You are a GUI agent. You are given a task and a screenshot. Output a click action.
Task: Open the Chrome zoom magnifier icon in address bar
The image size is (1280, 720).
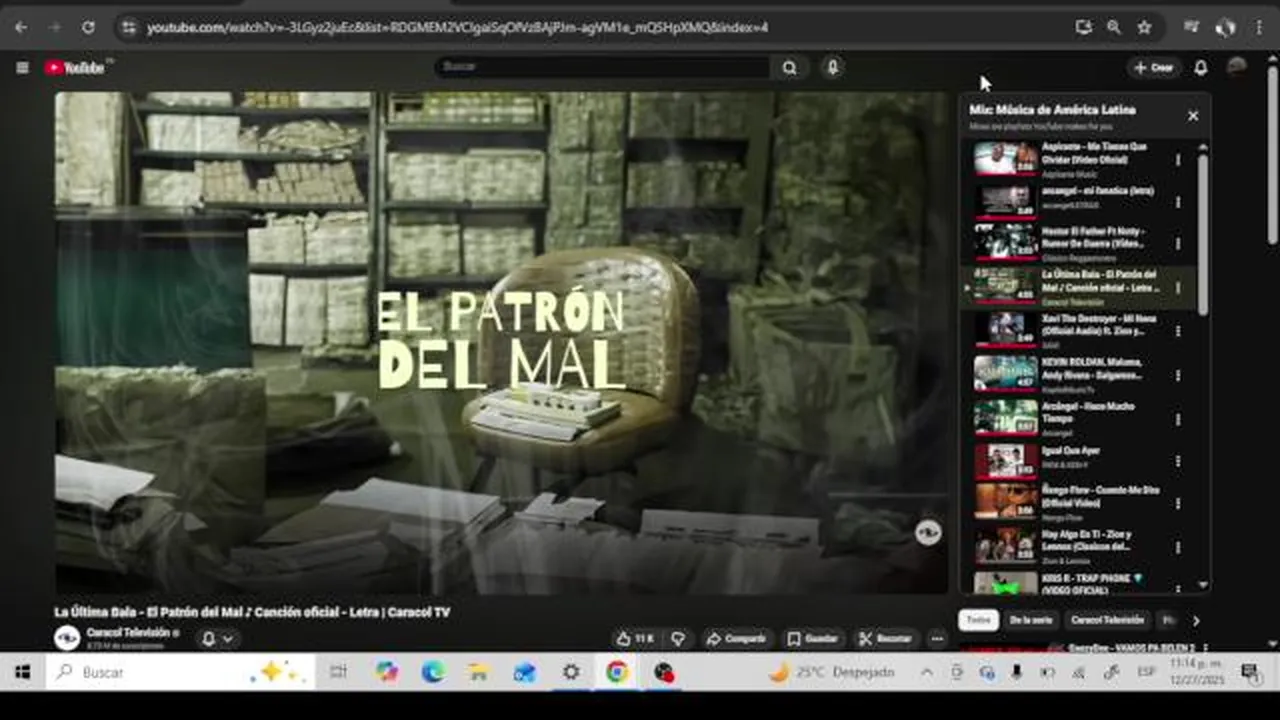pyautogui.click(x=1113, y=28)
